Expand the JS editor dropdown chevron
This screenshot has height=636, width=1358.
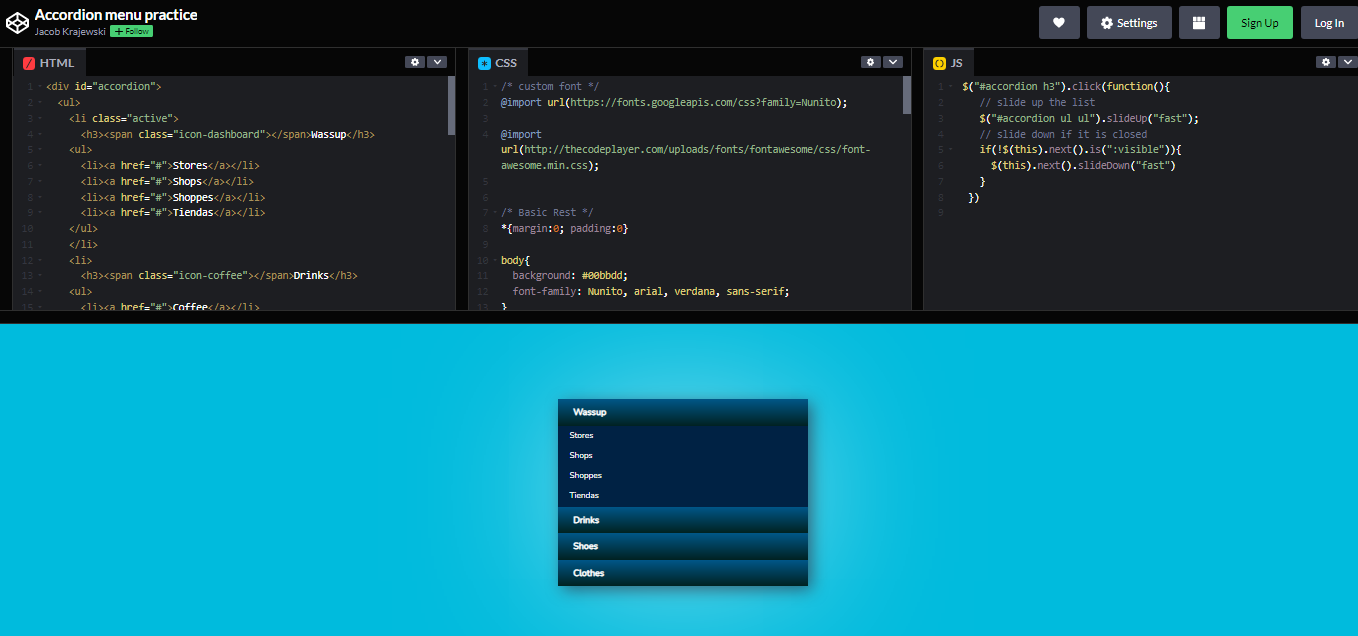pos(1347,62)
